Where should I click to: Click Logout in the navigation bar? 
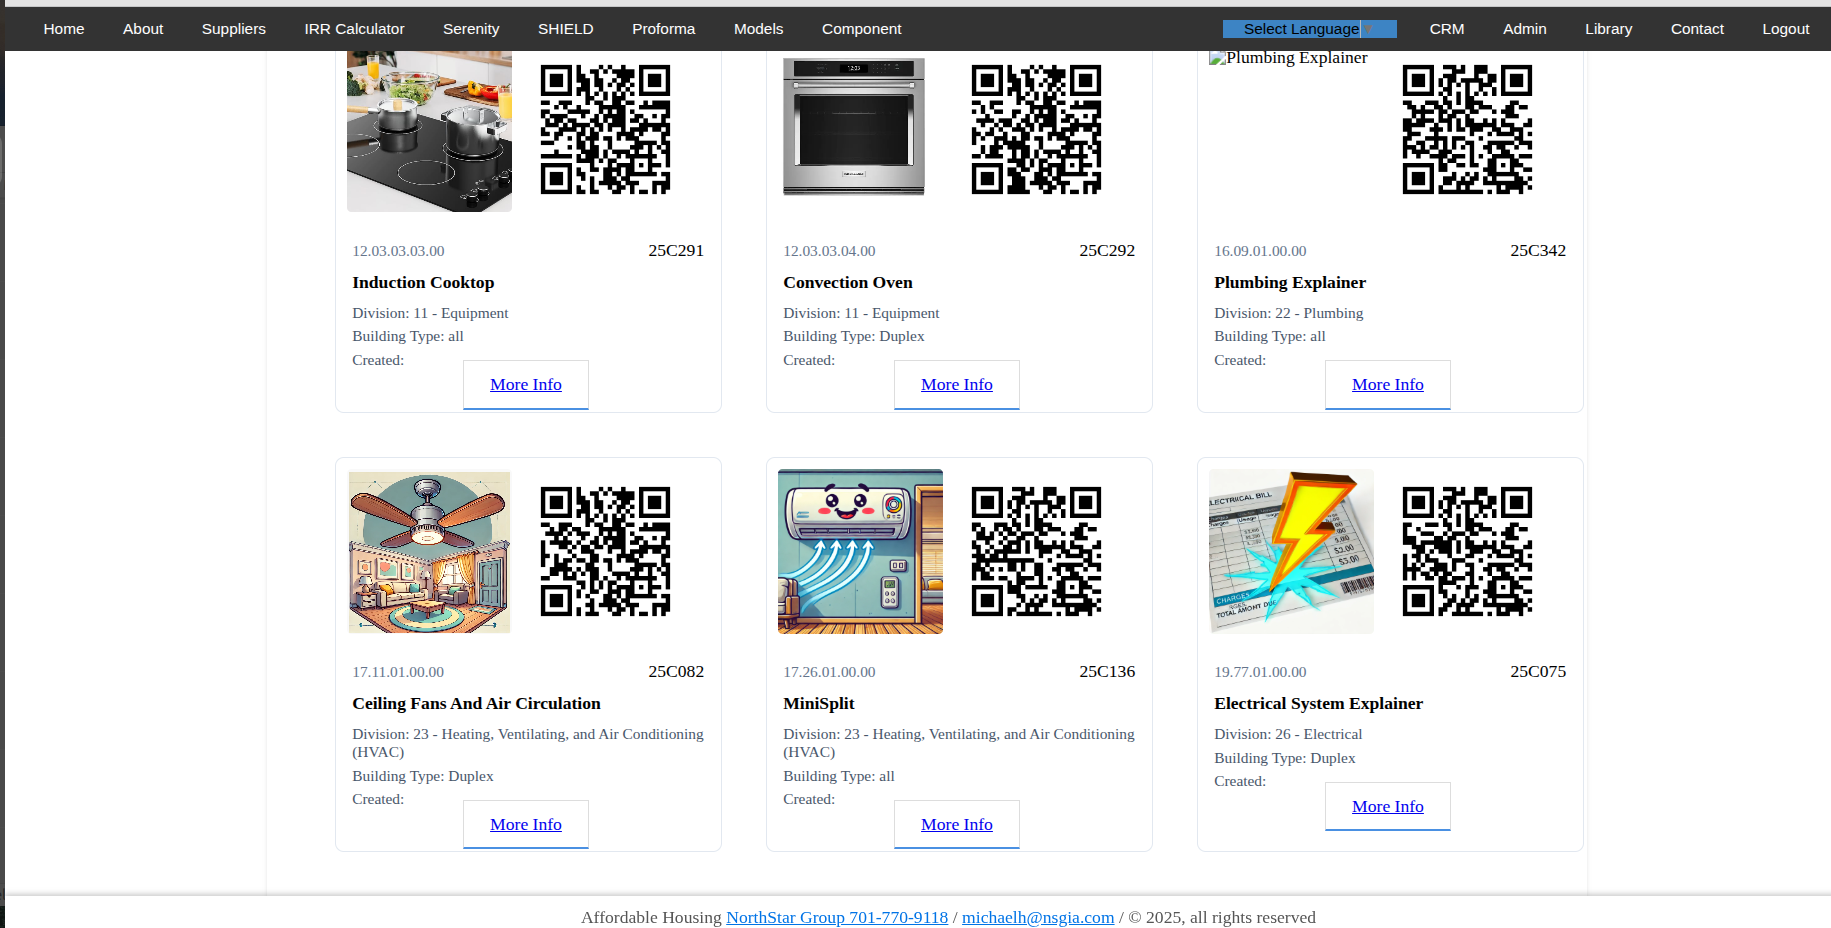(x=1785, y=29)
